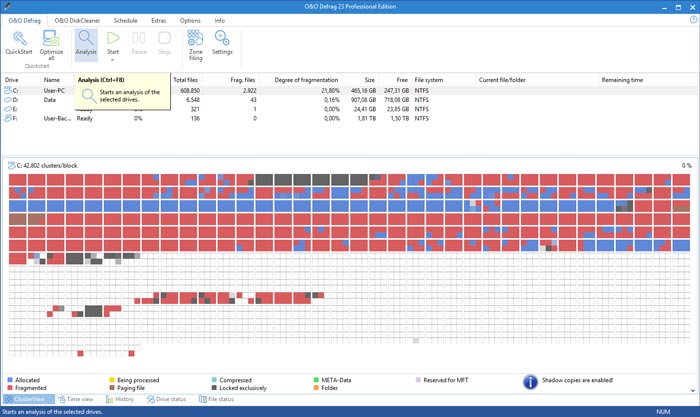Sort by Frag. files column
The height and width of the screenshot is (417, 700).
[x=242, y=80]
